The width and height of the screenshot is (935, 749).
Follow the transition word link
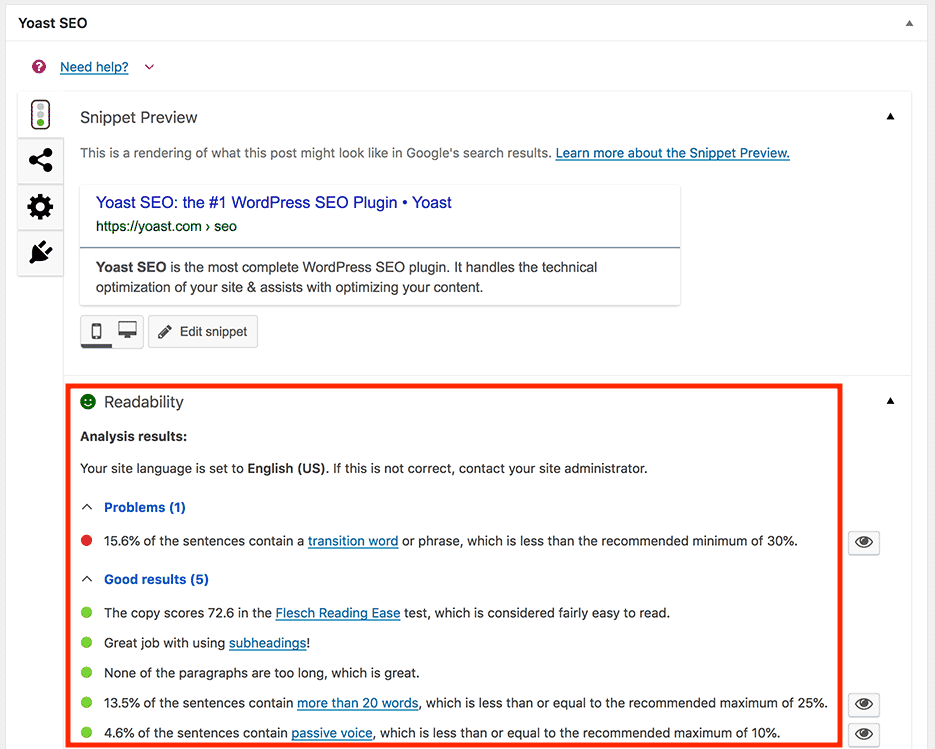(353, 541)
